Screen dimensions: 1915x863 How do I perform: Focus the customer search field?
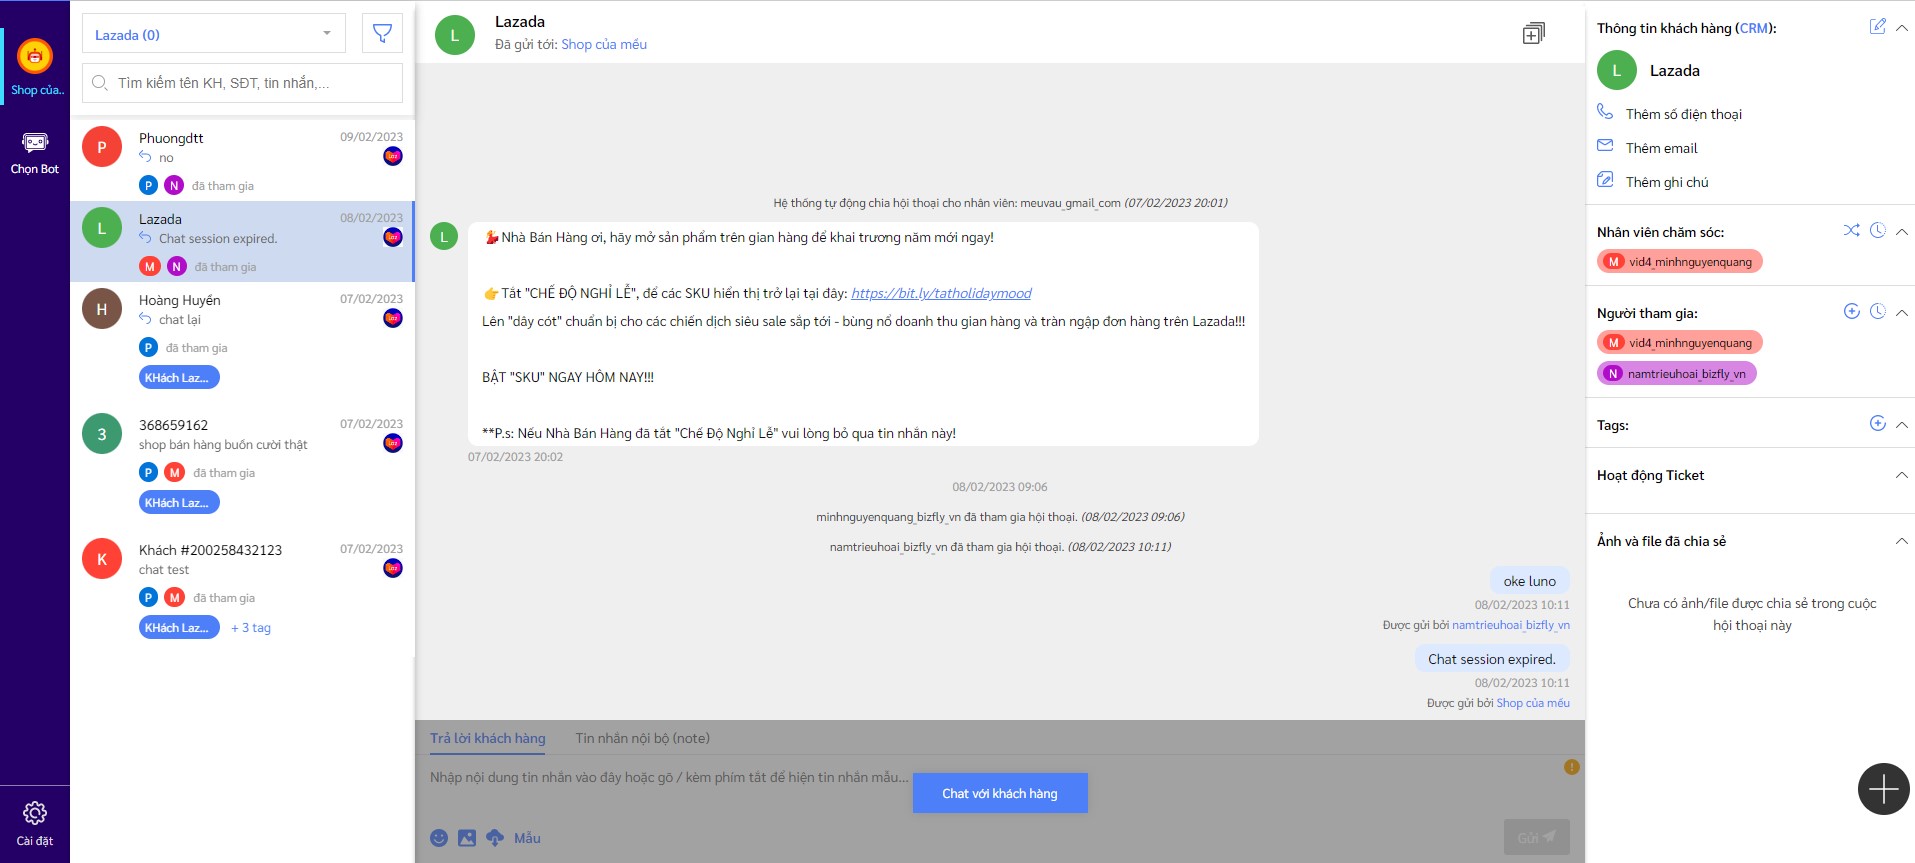(x=243, y=83)
